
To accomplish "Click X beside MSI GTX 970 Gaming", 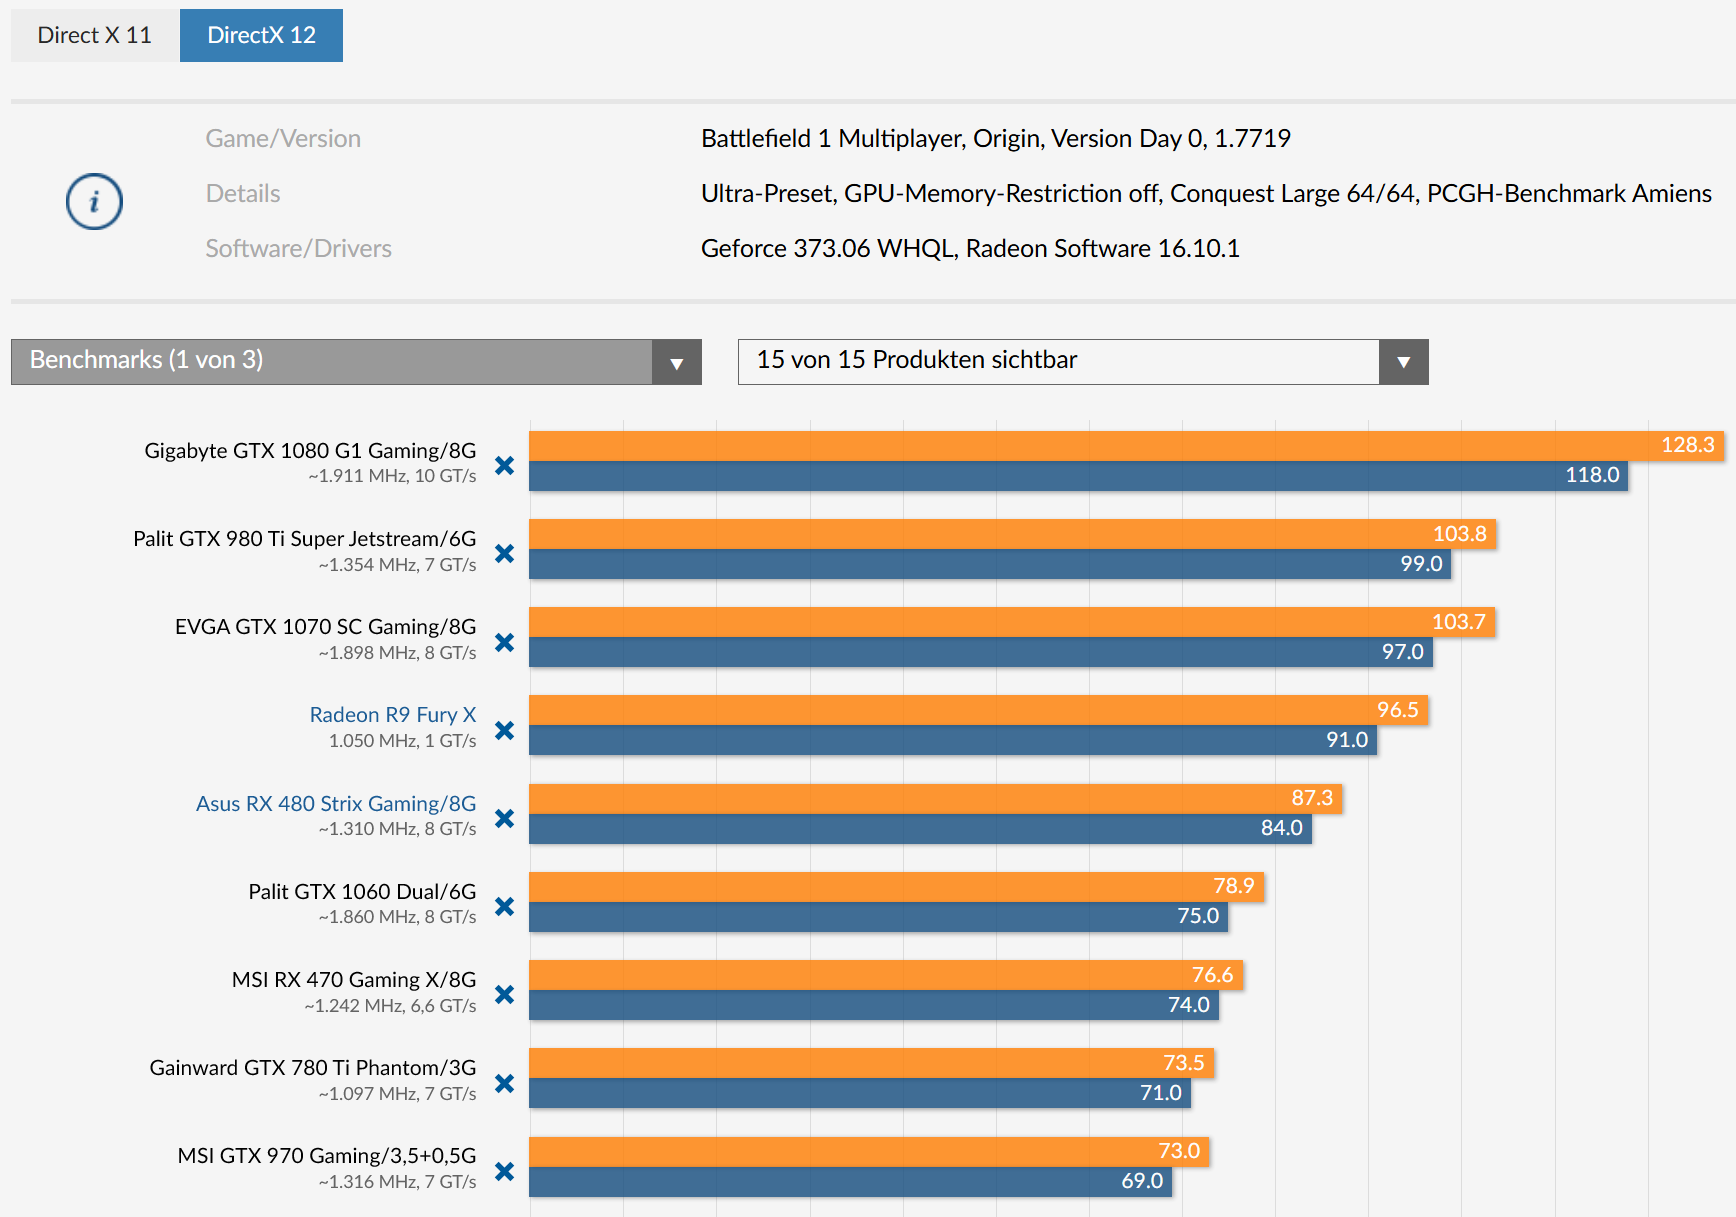I will coord(505,1171).
